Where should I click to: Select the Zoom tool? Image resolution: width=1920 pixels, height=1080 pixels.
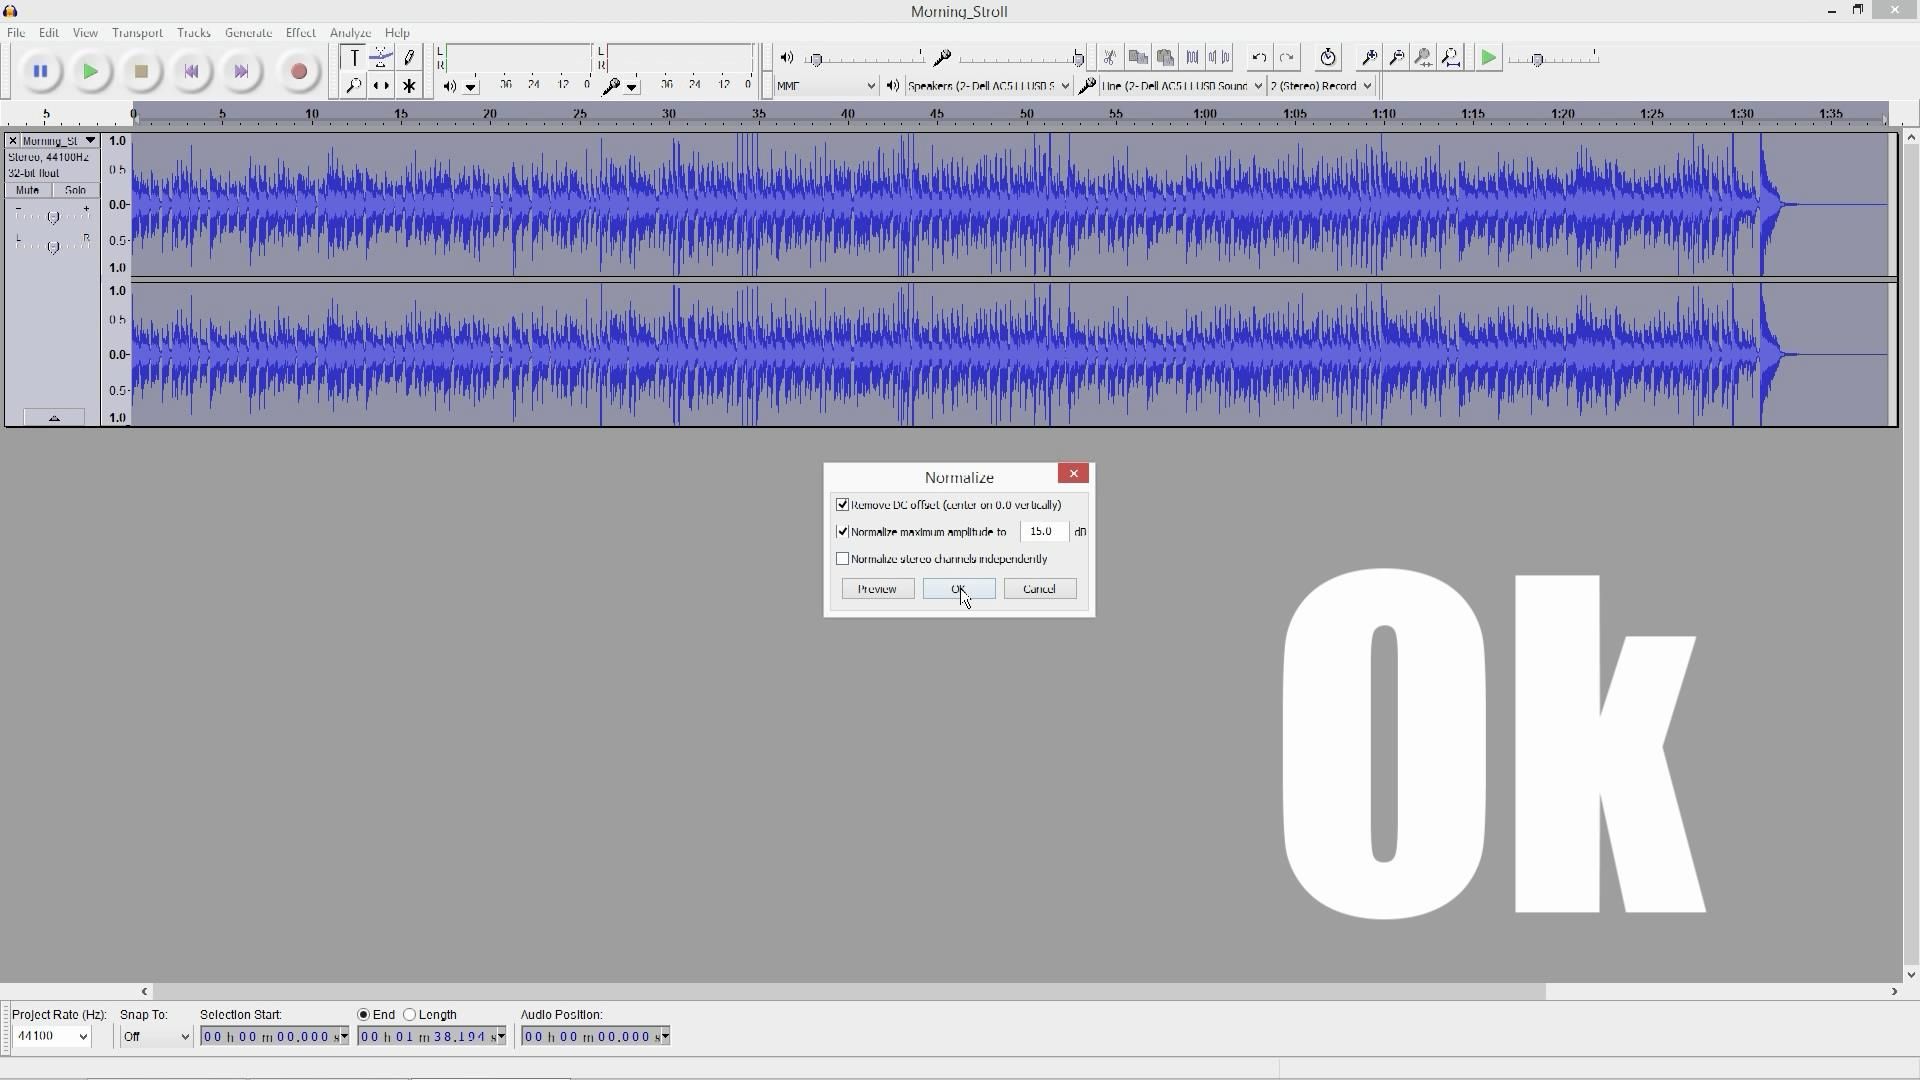click(353, 86)
